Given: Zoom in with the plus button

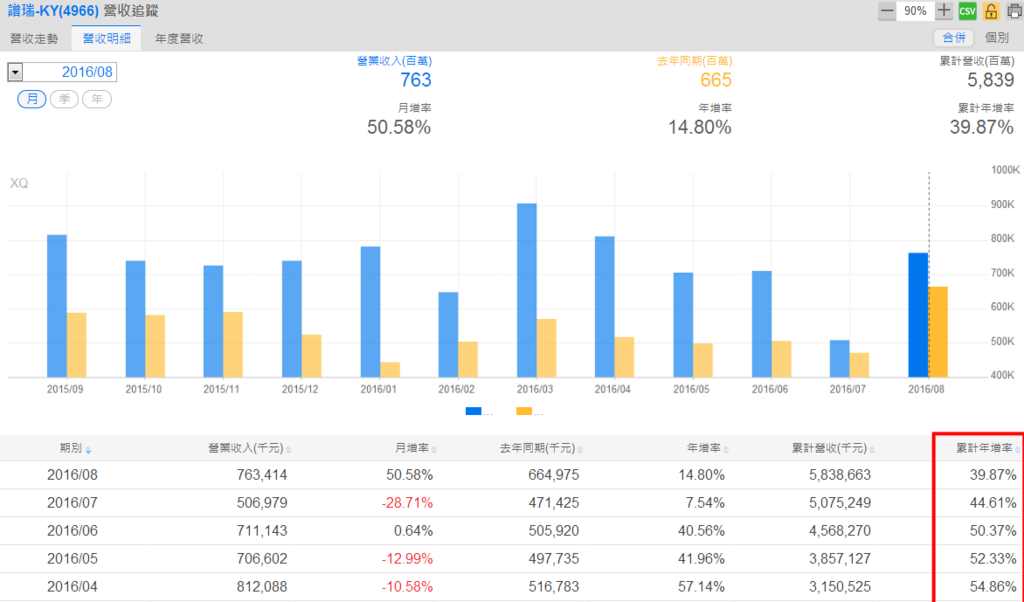Looking at the screenshot, I should point(943,11).
